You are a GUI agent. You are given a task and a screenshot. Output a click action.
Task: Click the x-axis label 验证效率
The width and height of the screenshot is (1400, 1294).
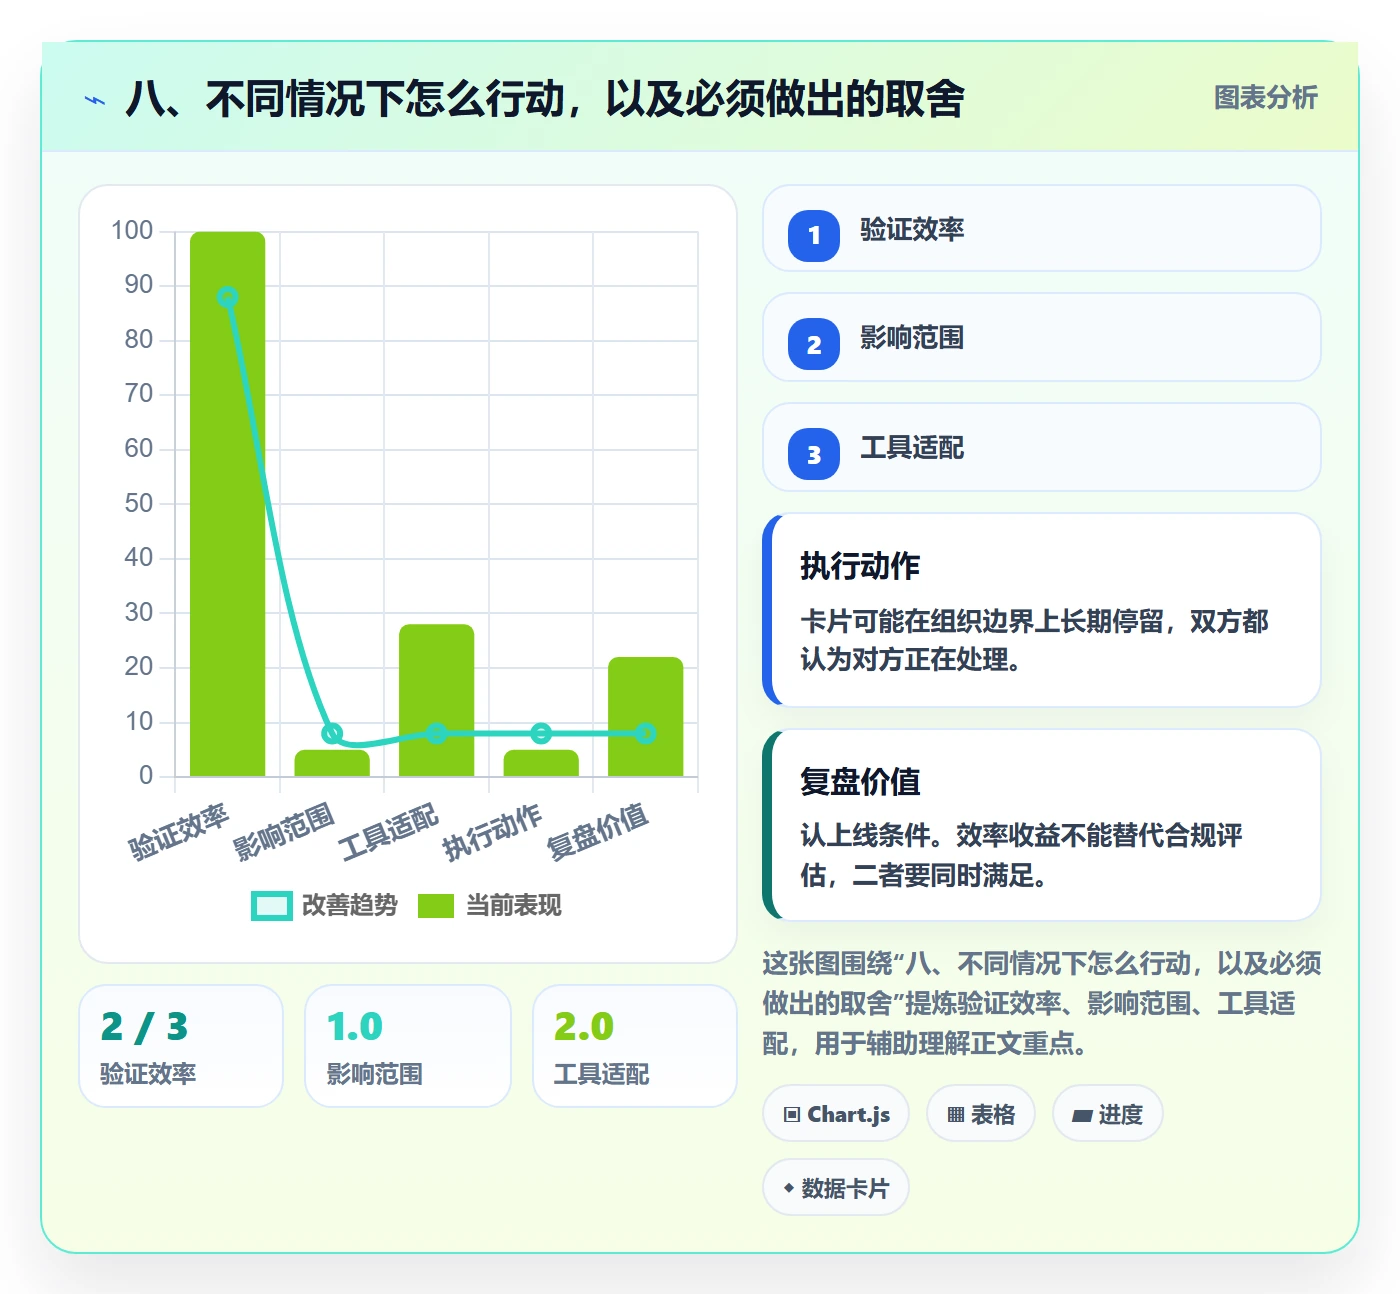179,831
